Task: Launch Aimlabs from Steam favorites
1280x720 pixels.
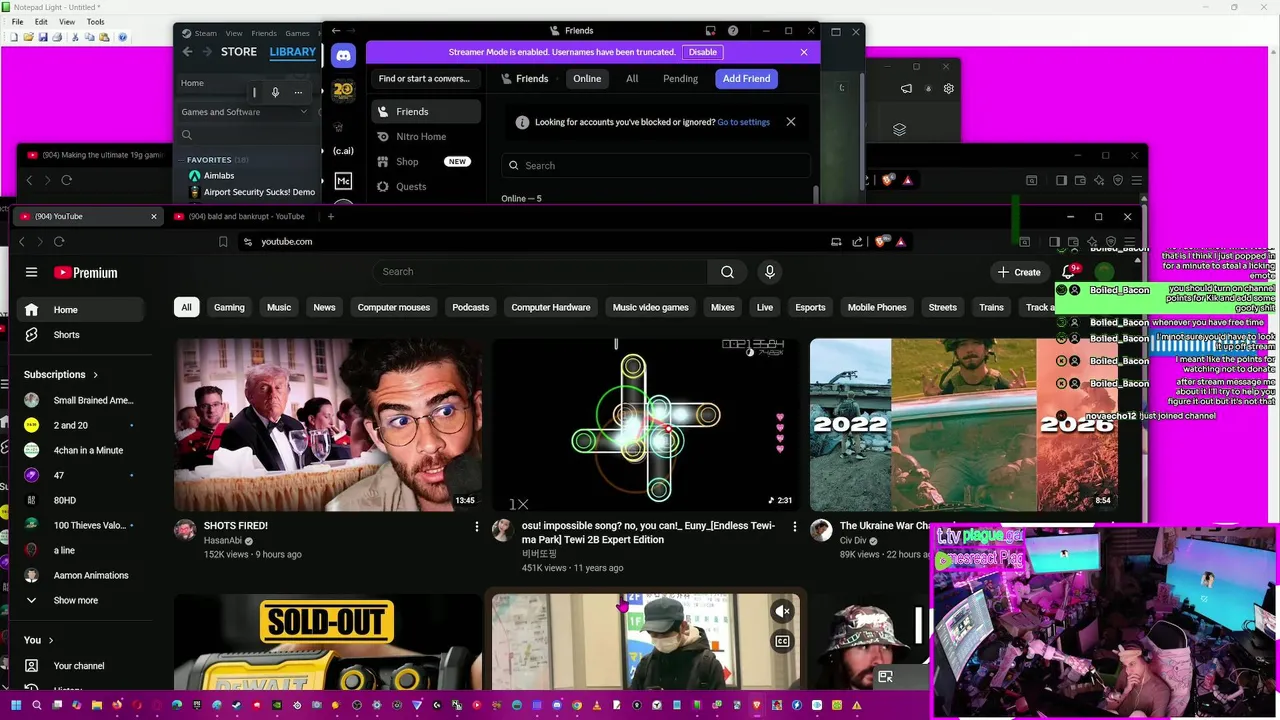Action: [218, 176]
